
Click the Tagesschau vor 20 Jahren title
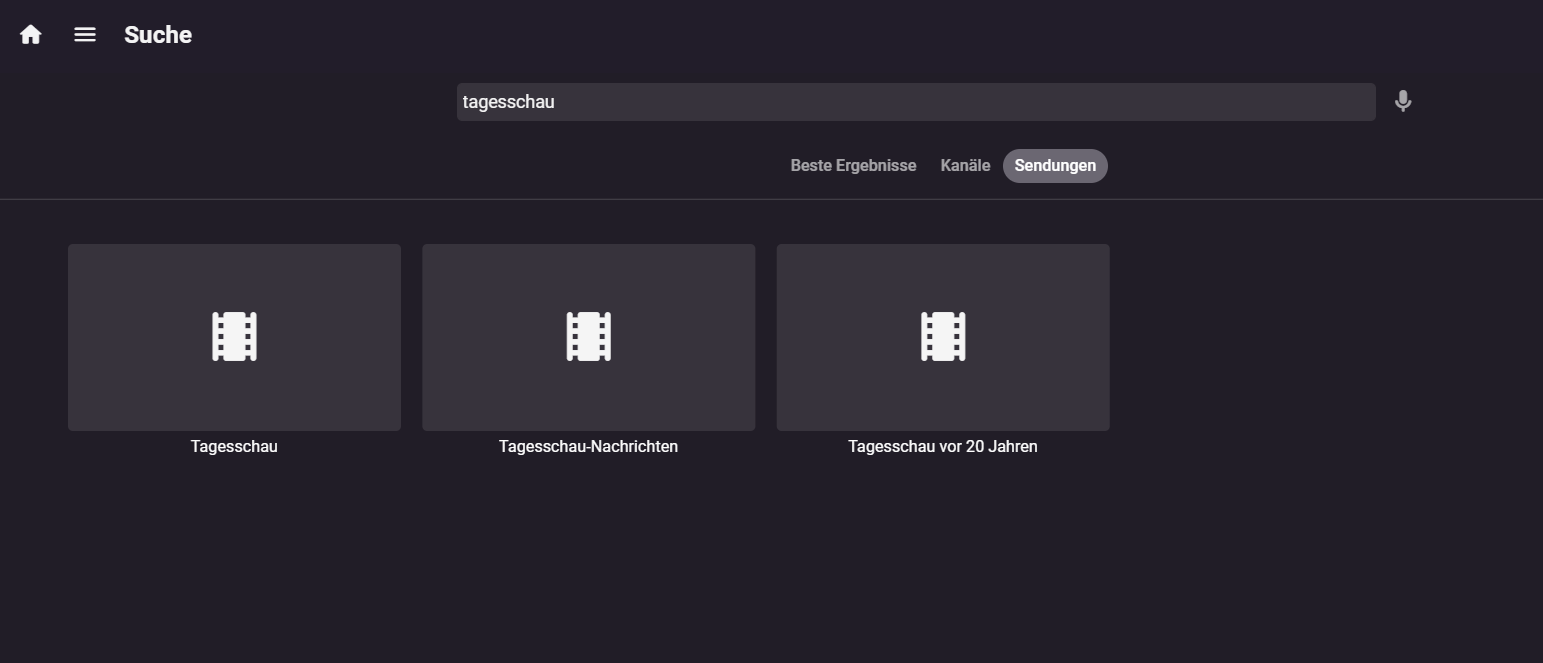pyautogui.click(x=942, y=447)
